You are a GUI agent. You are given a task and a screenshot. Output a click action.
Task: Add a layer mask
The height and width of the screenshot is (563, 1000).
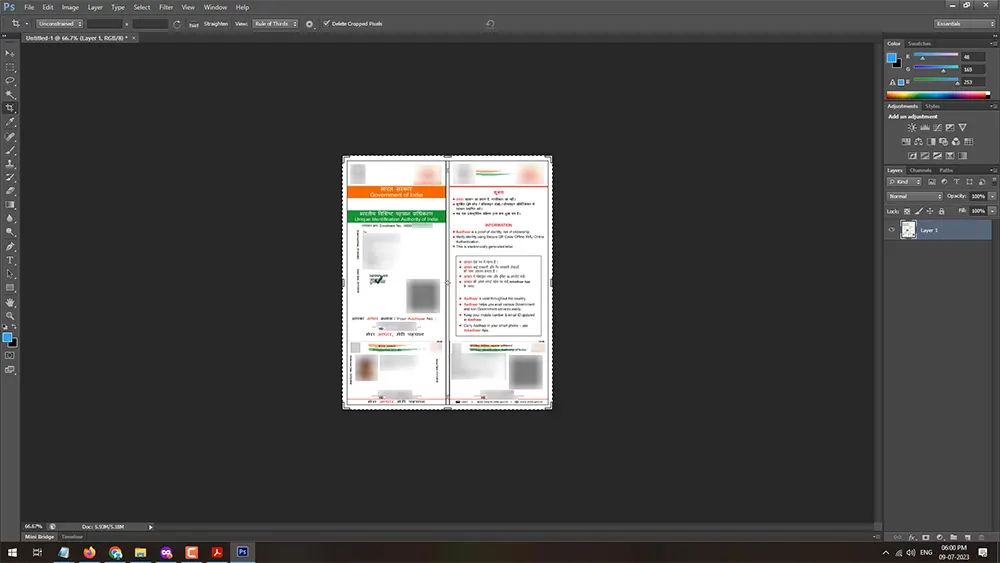click(926, 537)
